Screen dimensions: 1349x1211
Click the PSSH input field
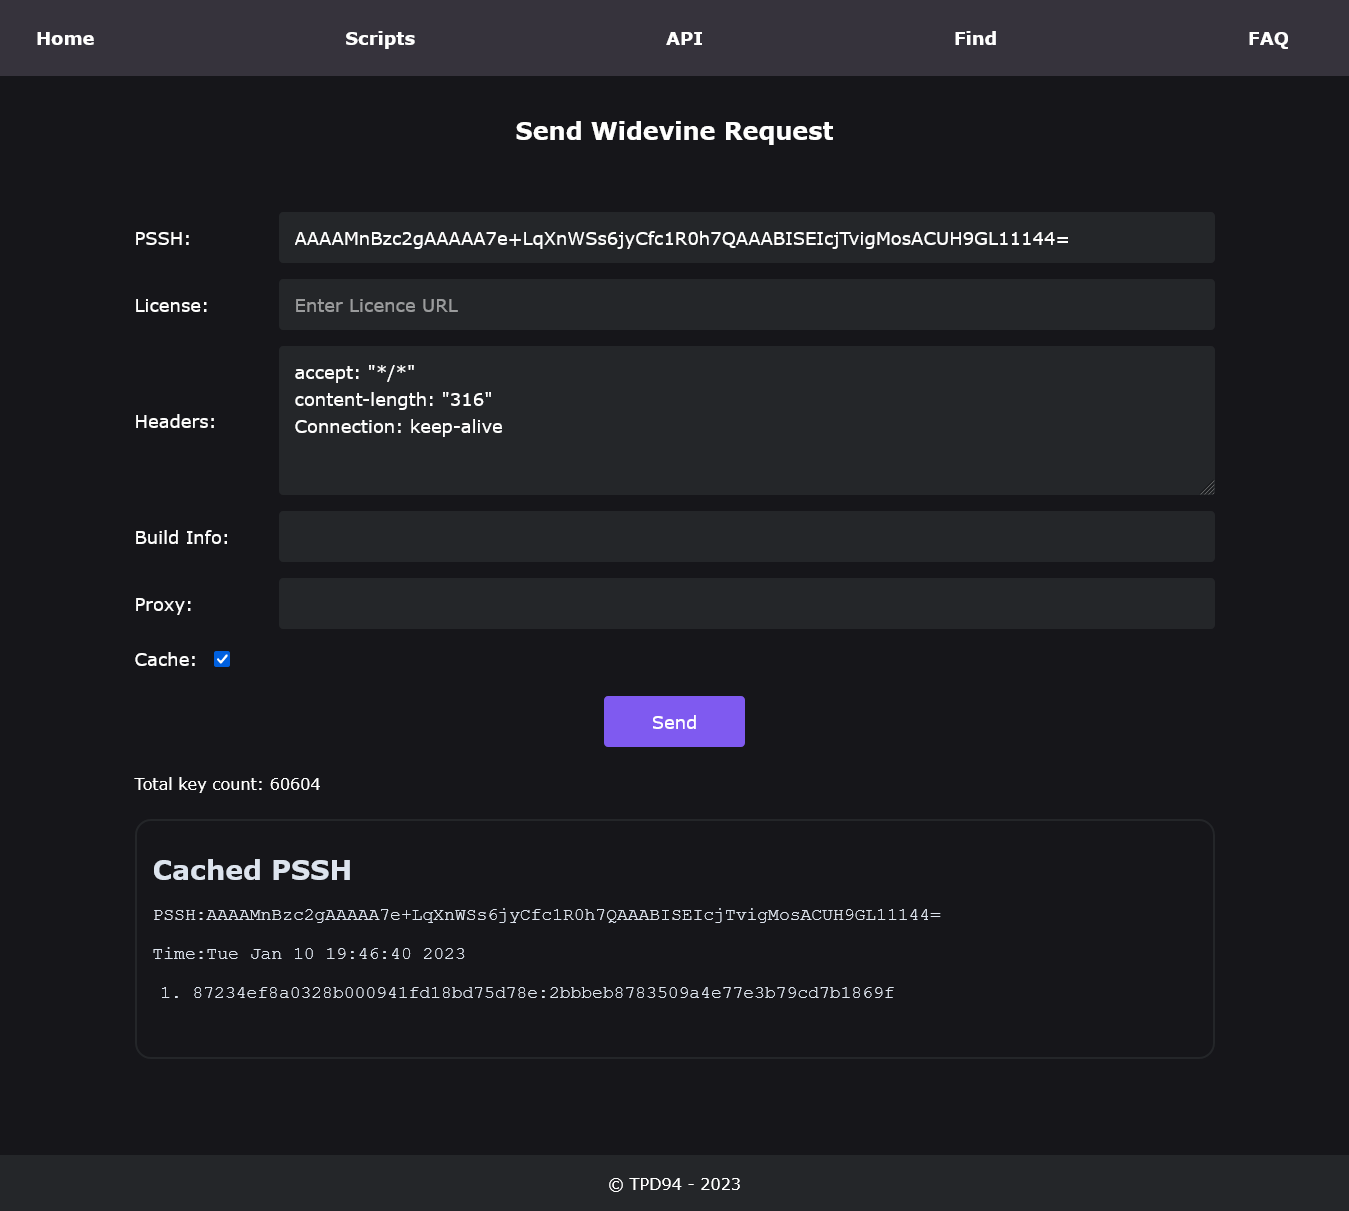tap(746, 238)
